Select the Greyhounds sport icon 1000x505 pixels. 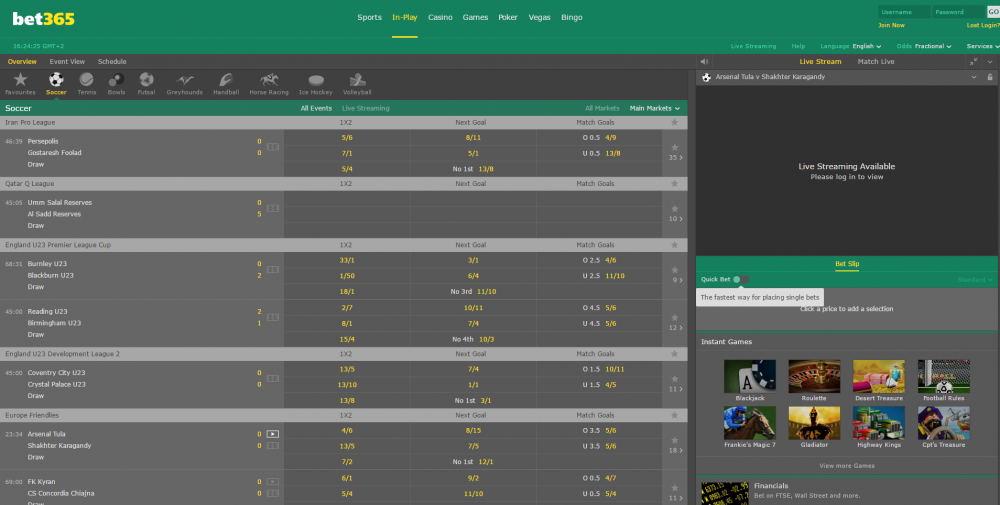(x=185, y=80)
